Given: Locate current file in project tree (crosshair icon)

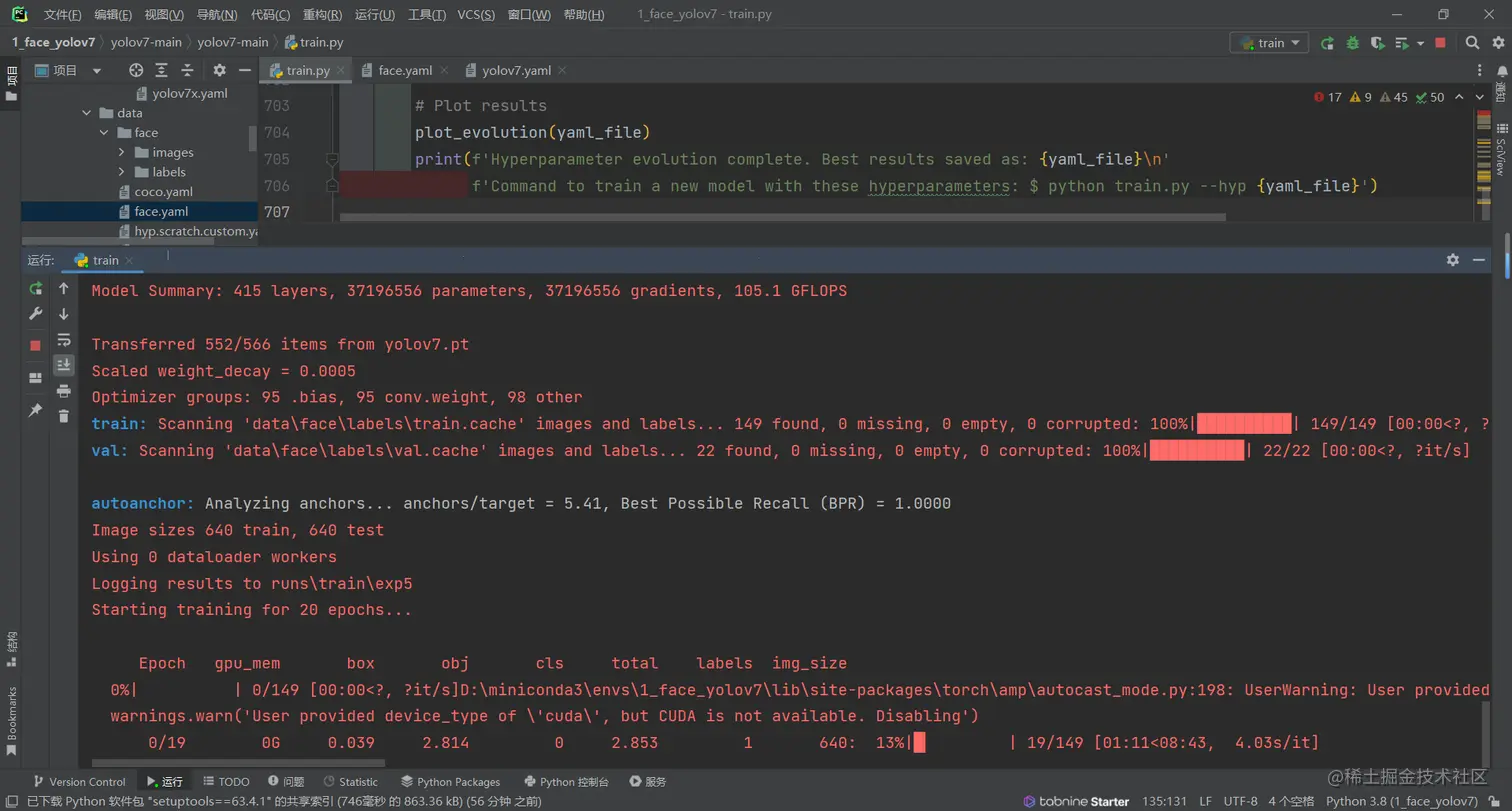Looking at the screenshot, I should pyautogui.click(x=136, y=70).
